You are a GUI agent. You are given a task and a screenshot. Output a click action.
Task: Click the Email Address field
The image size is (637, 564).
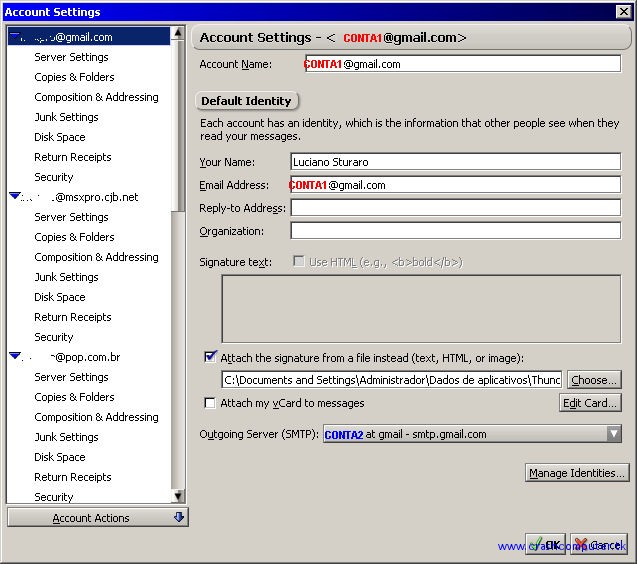[455, 185]
